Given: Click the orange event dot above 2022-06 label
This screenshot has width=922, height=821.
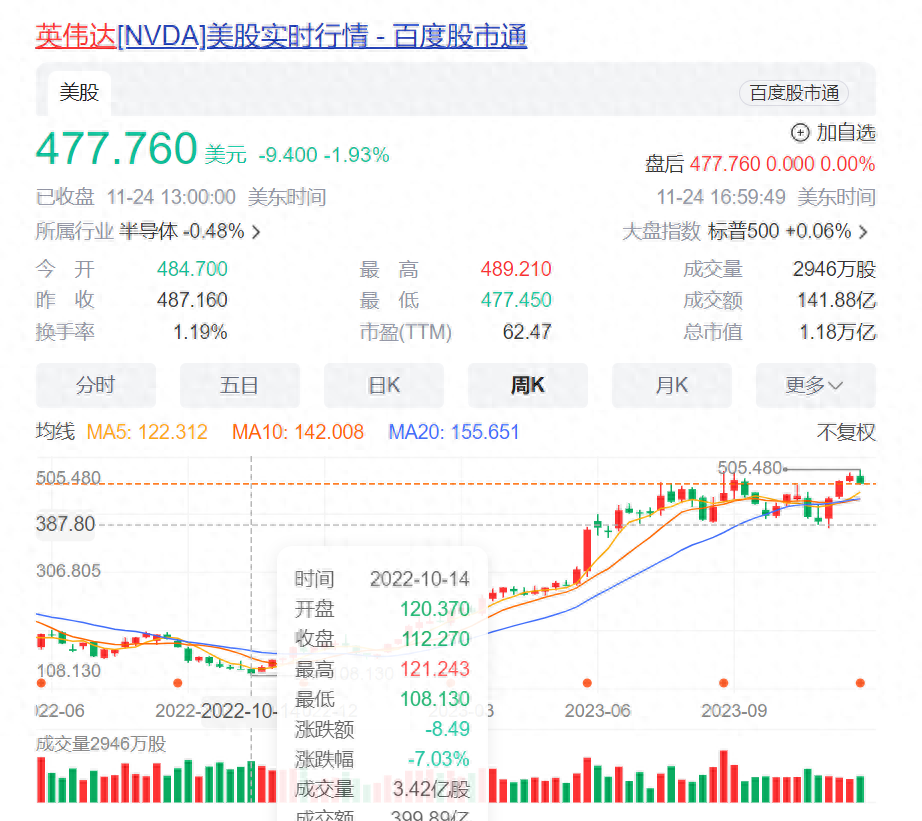Looking at the screenshot, I should (41, 683).
